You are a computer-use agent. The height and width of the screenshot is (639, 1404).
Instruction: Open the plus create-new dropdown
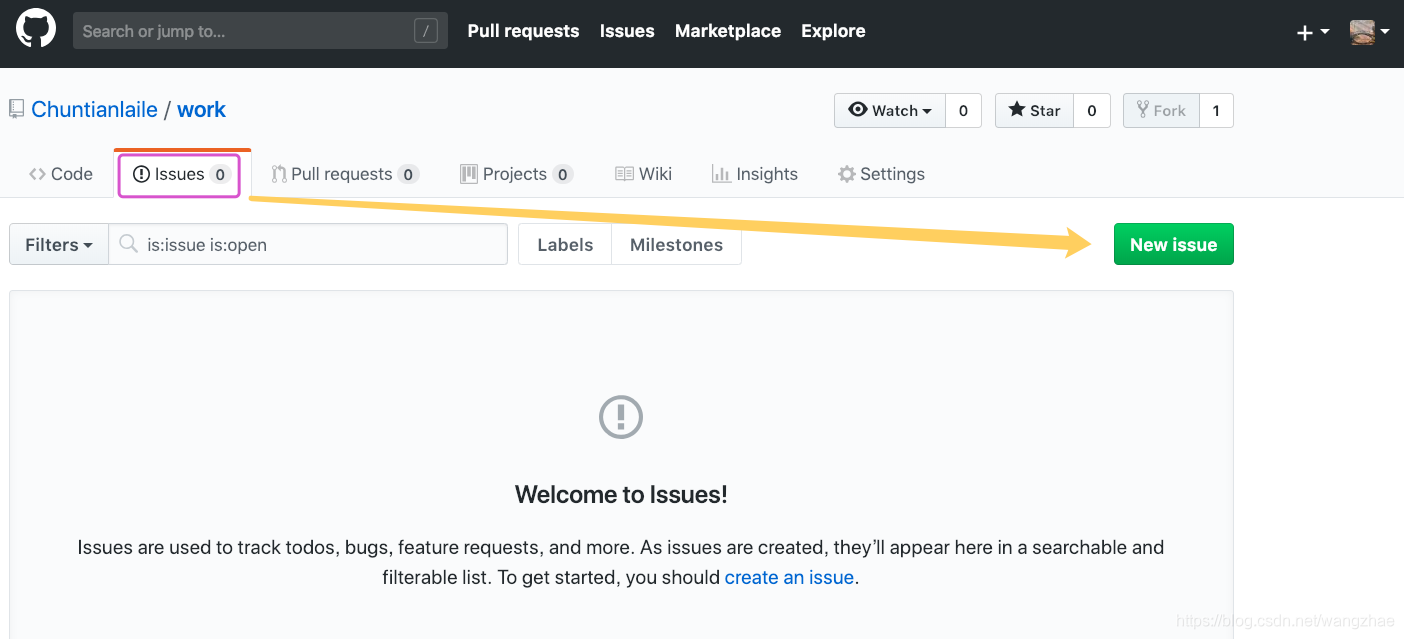(x=1313, y=32)
